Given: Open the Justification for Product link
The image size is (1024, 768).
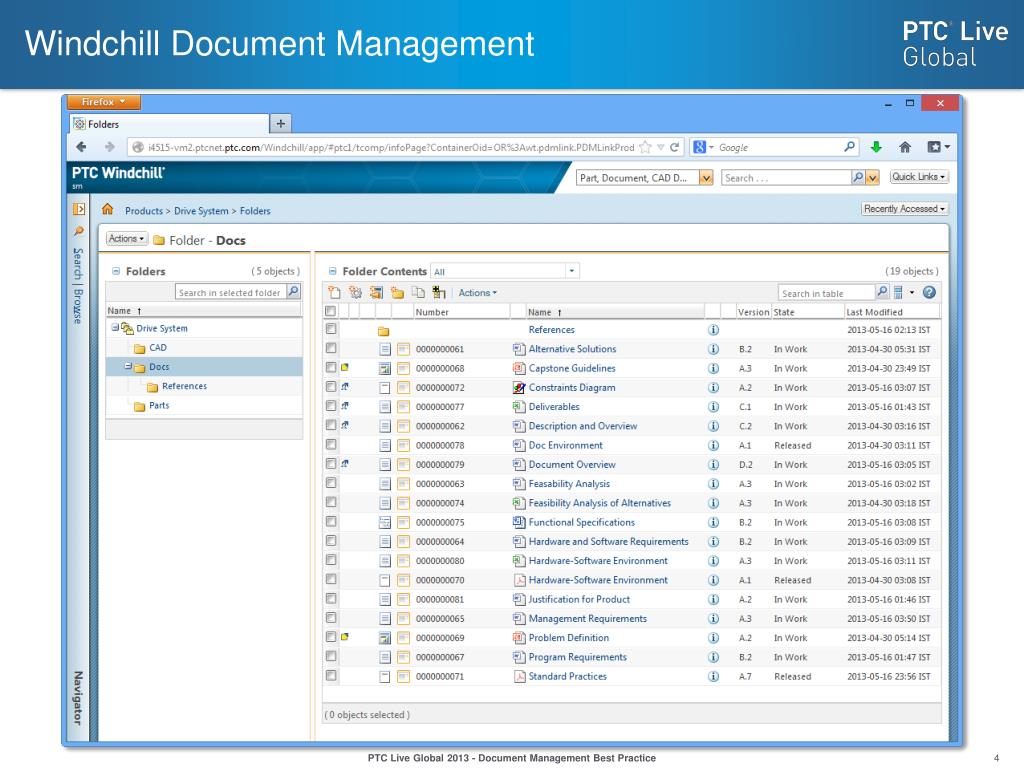Looking at the screenshot, I should click(x=579, y=599).
